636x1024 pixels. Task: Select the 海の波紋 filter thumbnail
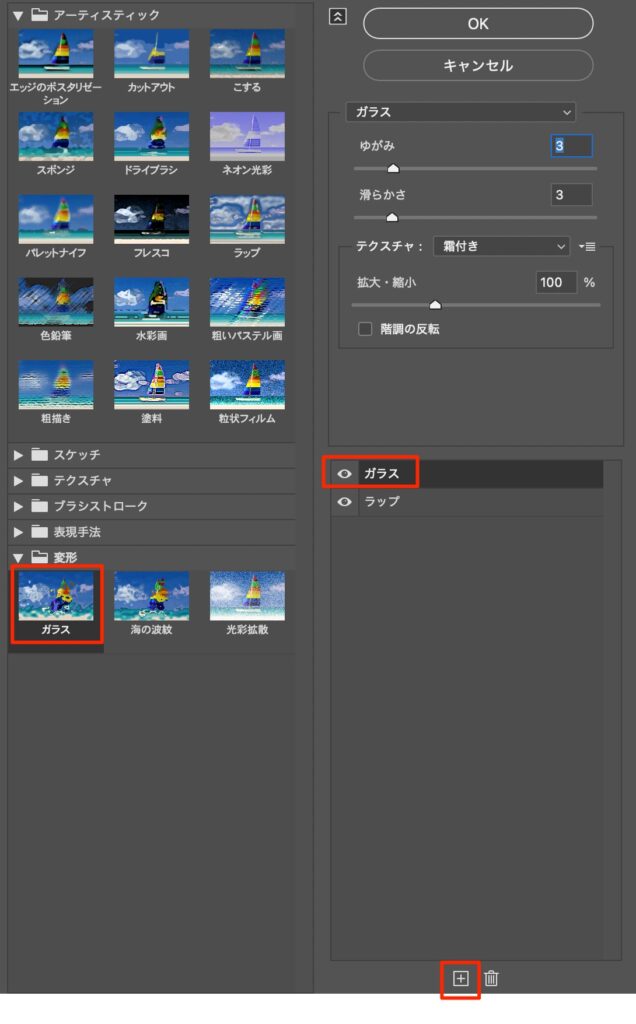click(x=151, y=597)
